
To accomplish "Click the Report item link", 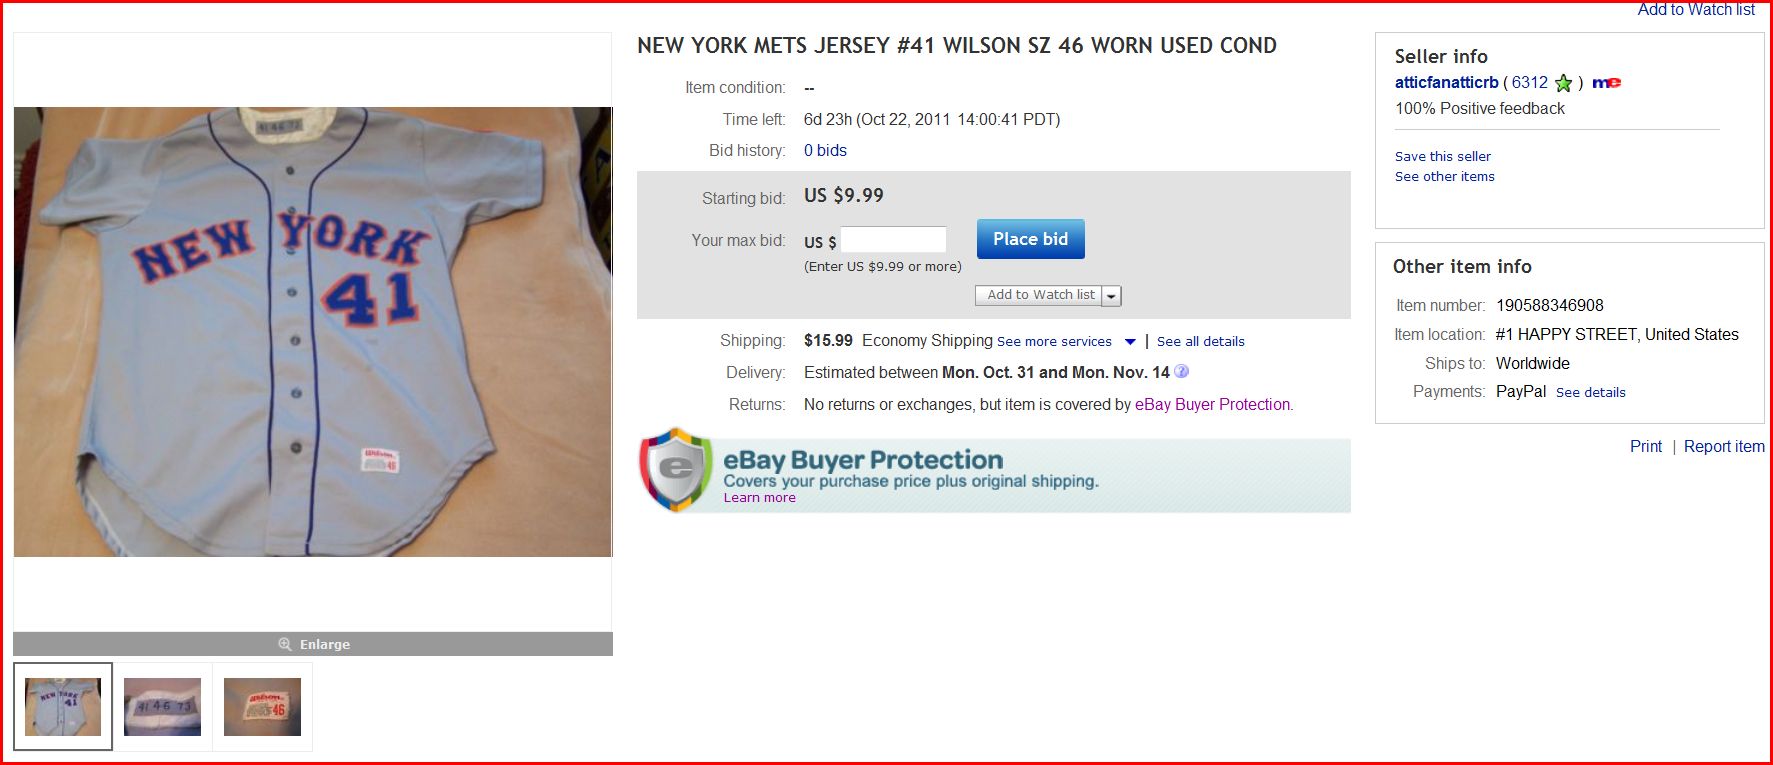I will point(1724,446).
